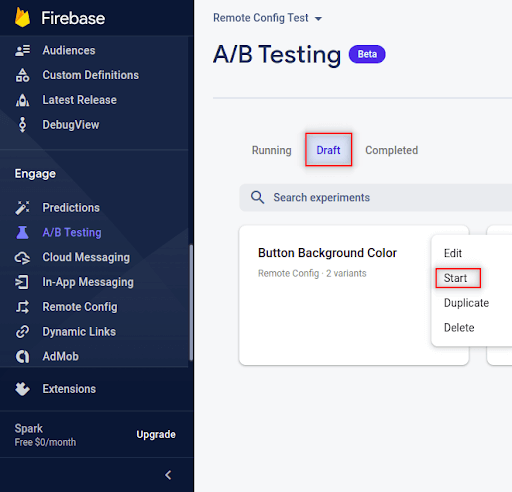Click the Dynamic Links chain icon
This screenshot has height=492, width=512.
click(22, 332)
